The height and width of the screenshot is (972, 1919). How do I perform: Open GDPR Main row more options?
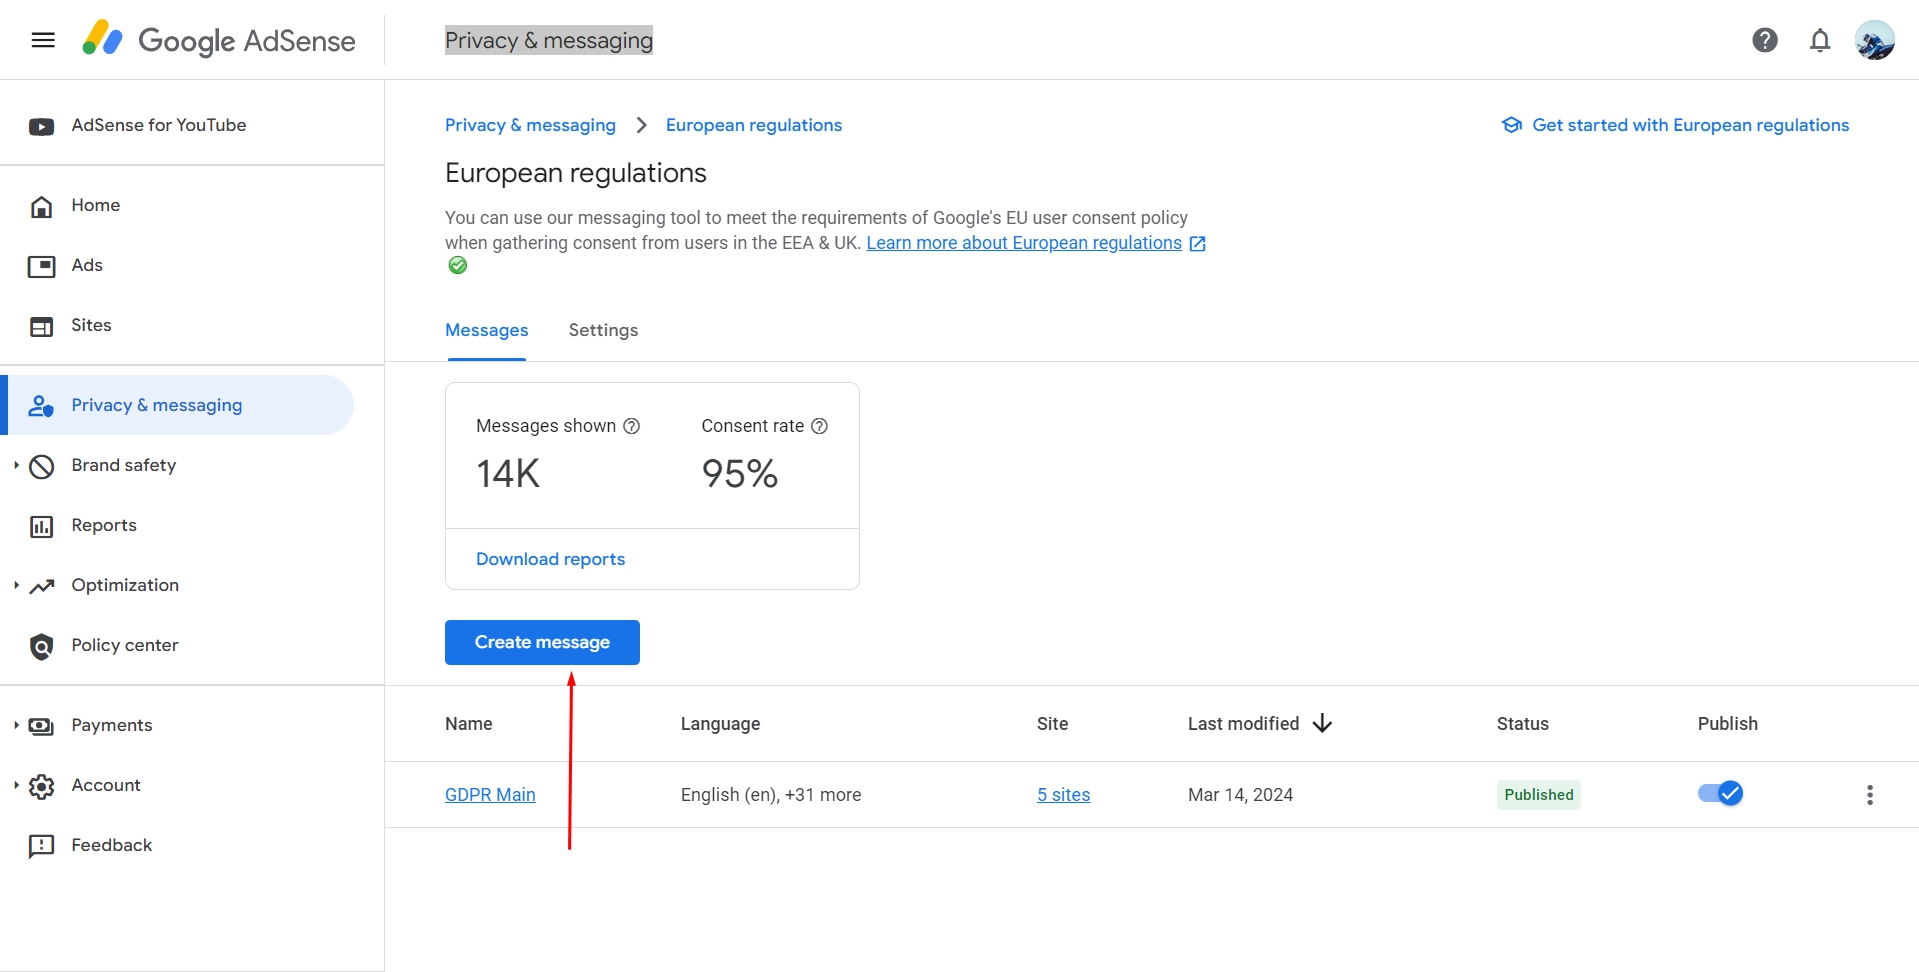click(1869, 795)
